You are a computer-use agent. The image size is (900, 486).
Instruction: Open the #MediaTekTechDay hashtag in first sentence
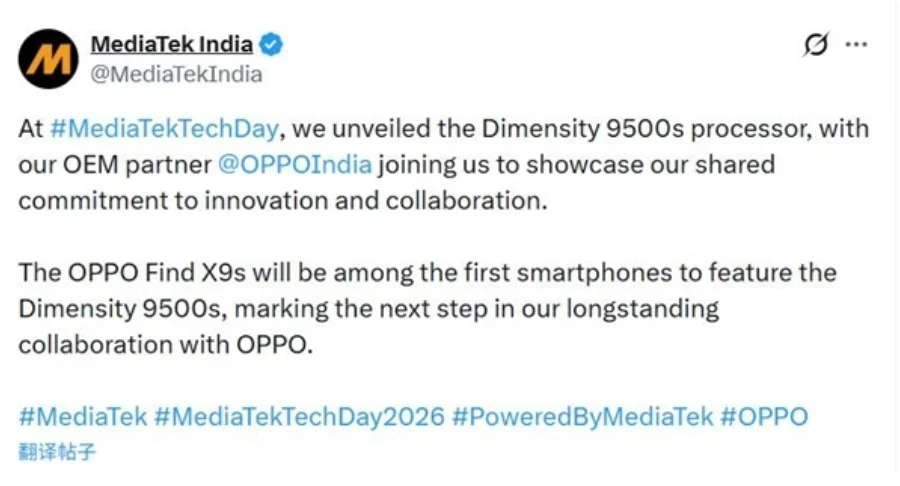[x=167, y=129]
